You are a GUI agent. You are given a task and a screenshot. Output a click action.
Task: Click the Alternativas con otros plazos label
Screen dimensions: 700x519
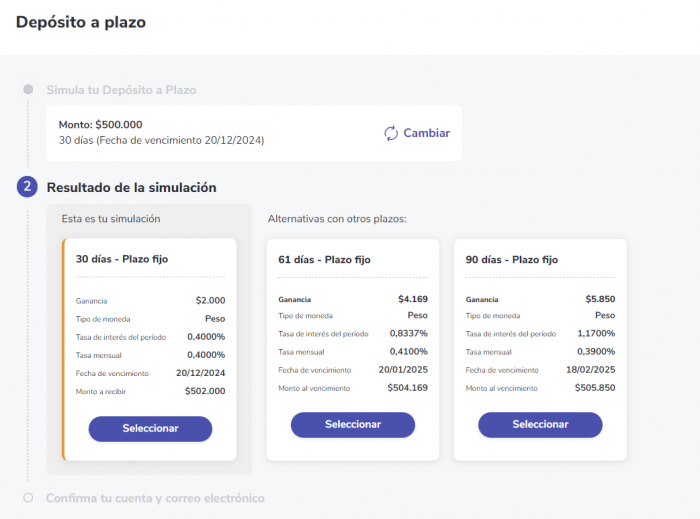337,219
